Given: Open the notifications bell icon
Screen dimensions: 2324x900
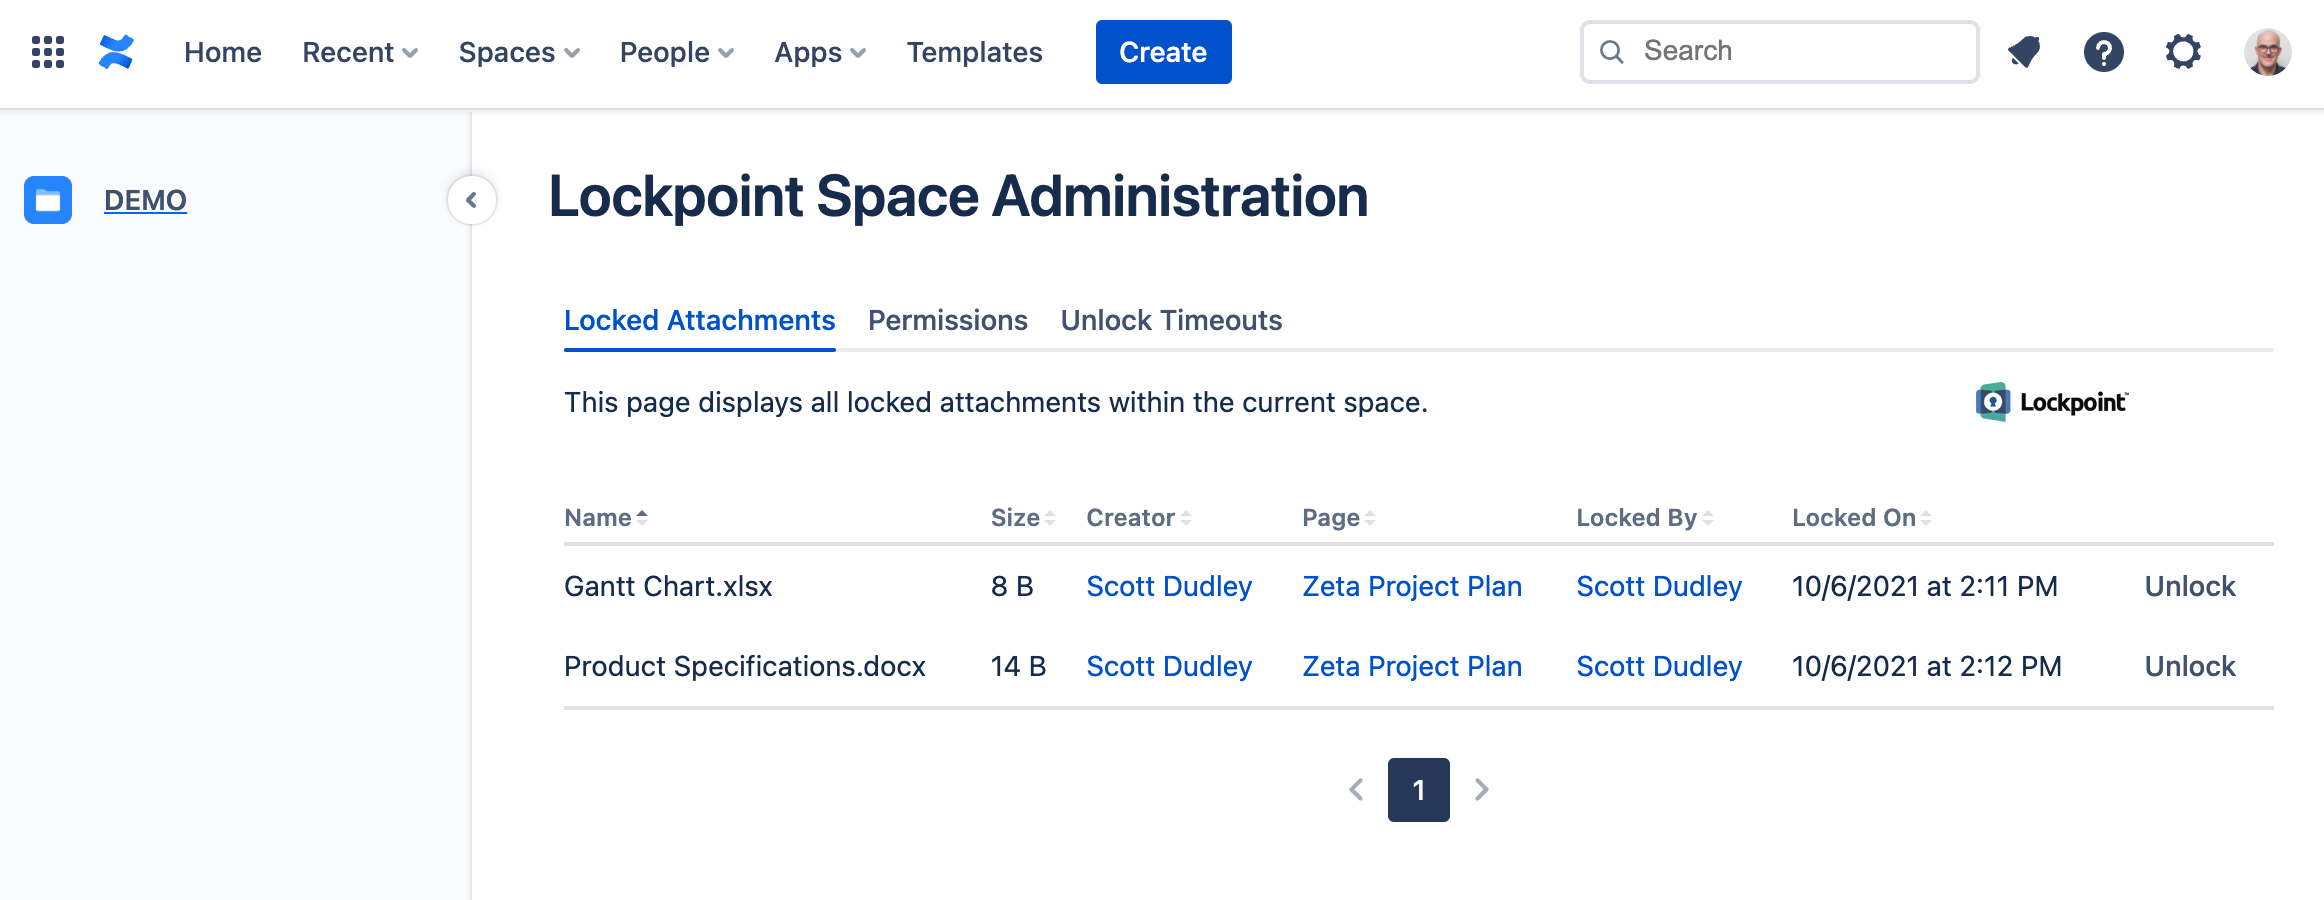Looking at the screenshot, I should tap(2024, 52).
